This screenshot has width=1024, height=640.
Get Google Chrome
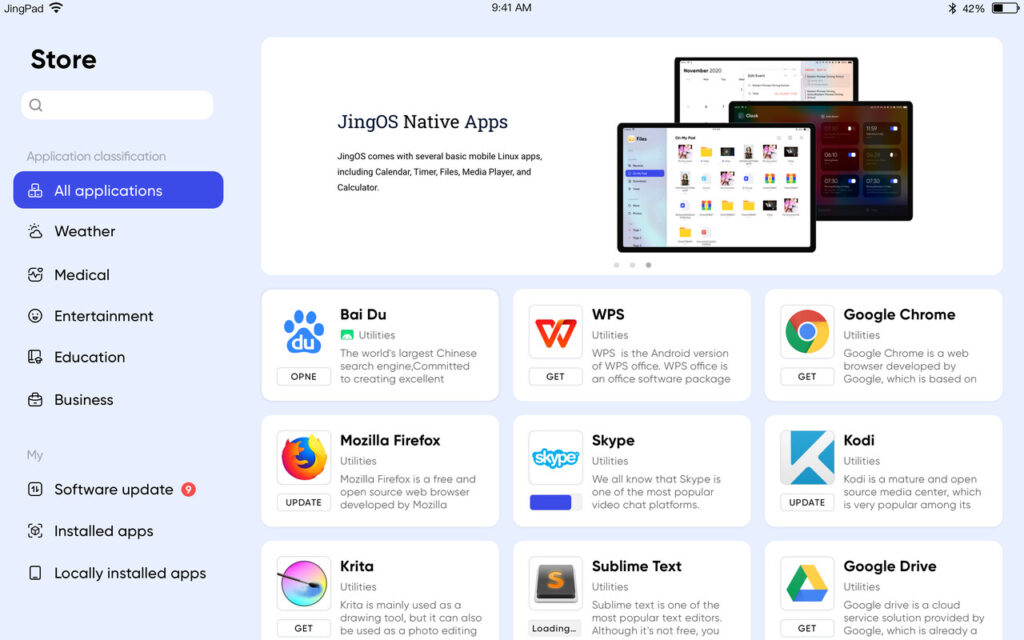coord(807,377)
